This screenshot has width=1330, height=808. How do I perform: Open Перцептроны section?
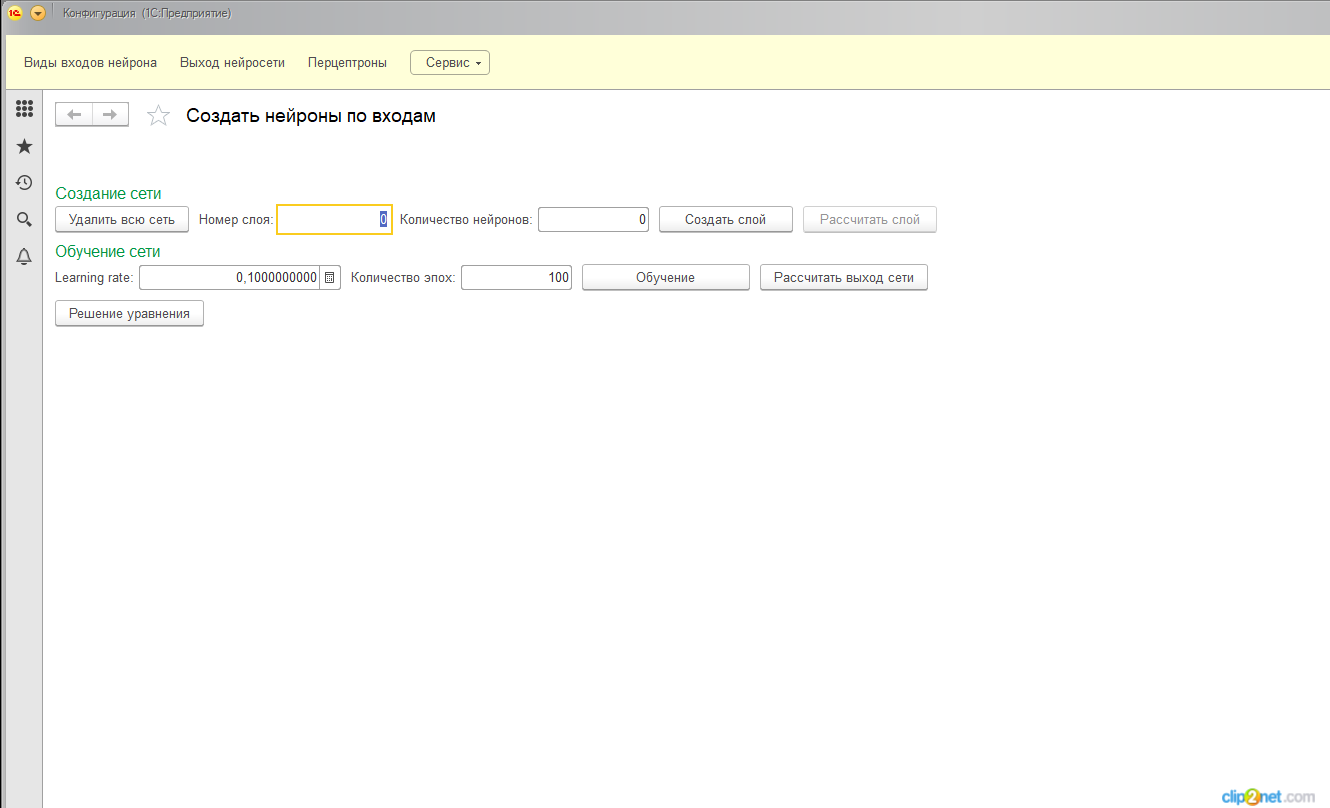click(347, 62)
